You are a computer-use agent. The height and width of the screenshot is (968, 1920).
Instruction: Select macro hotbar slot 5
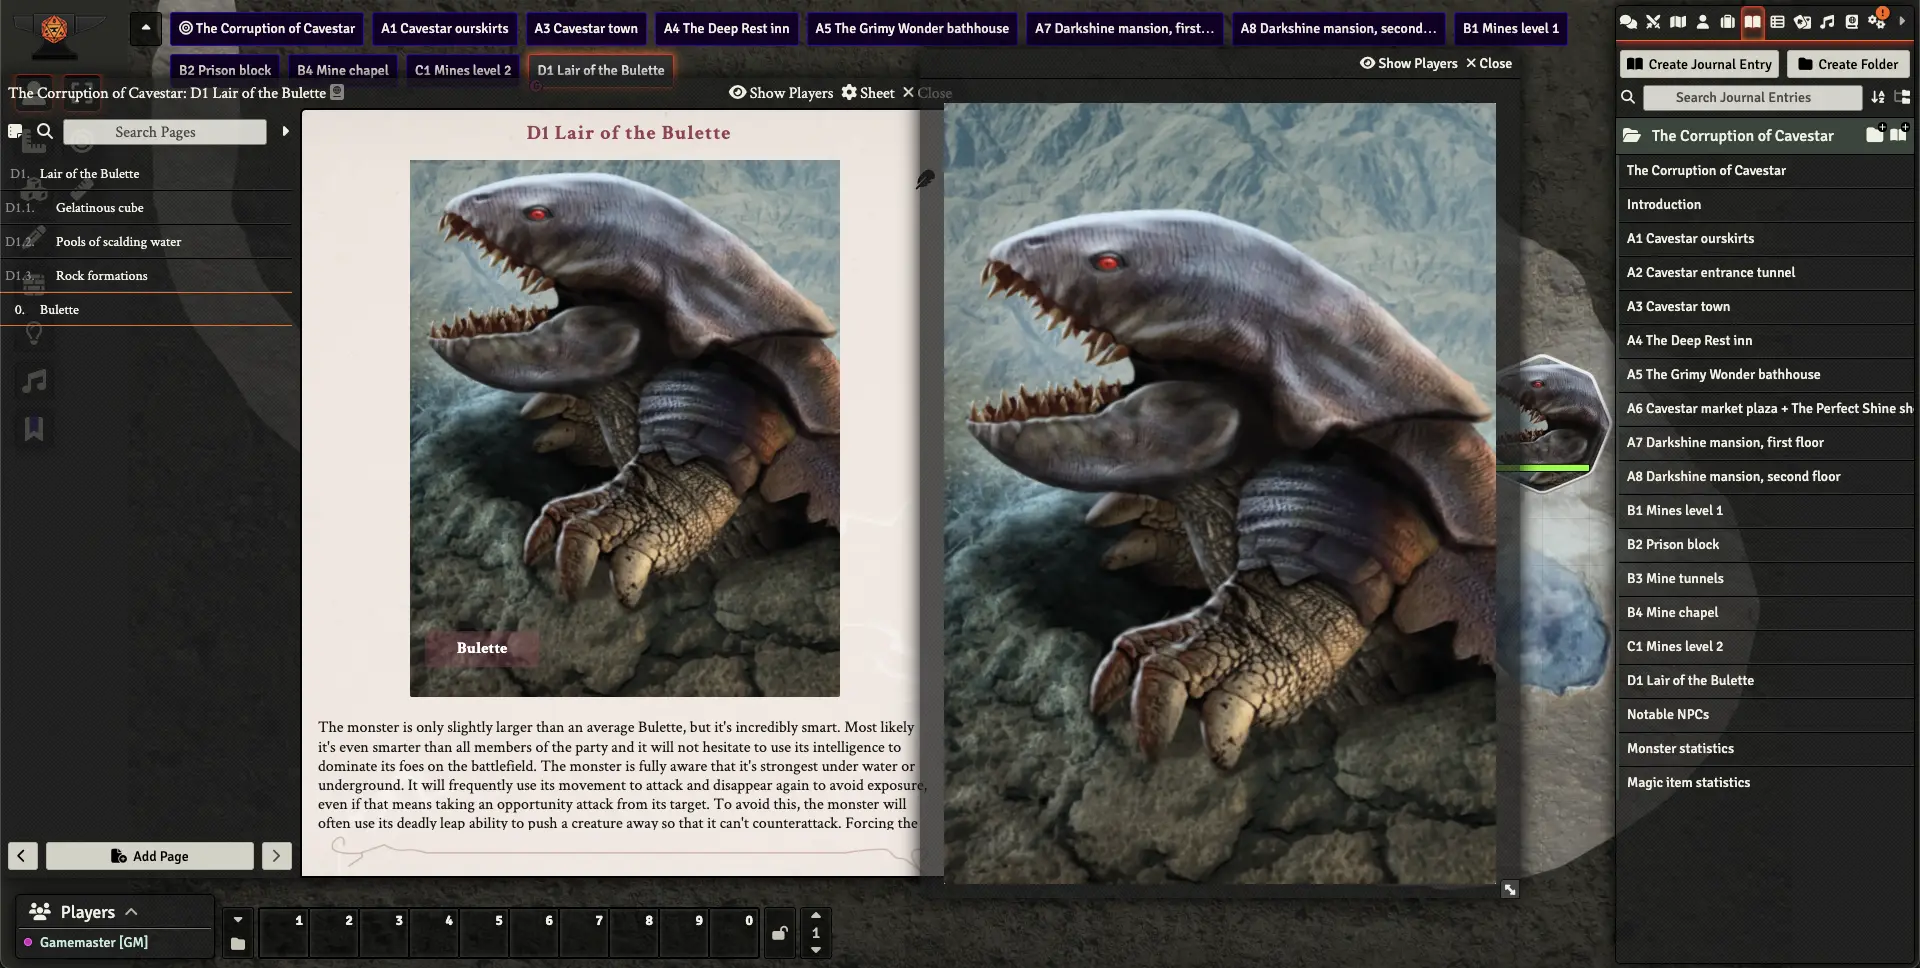pos(484,933)
